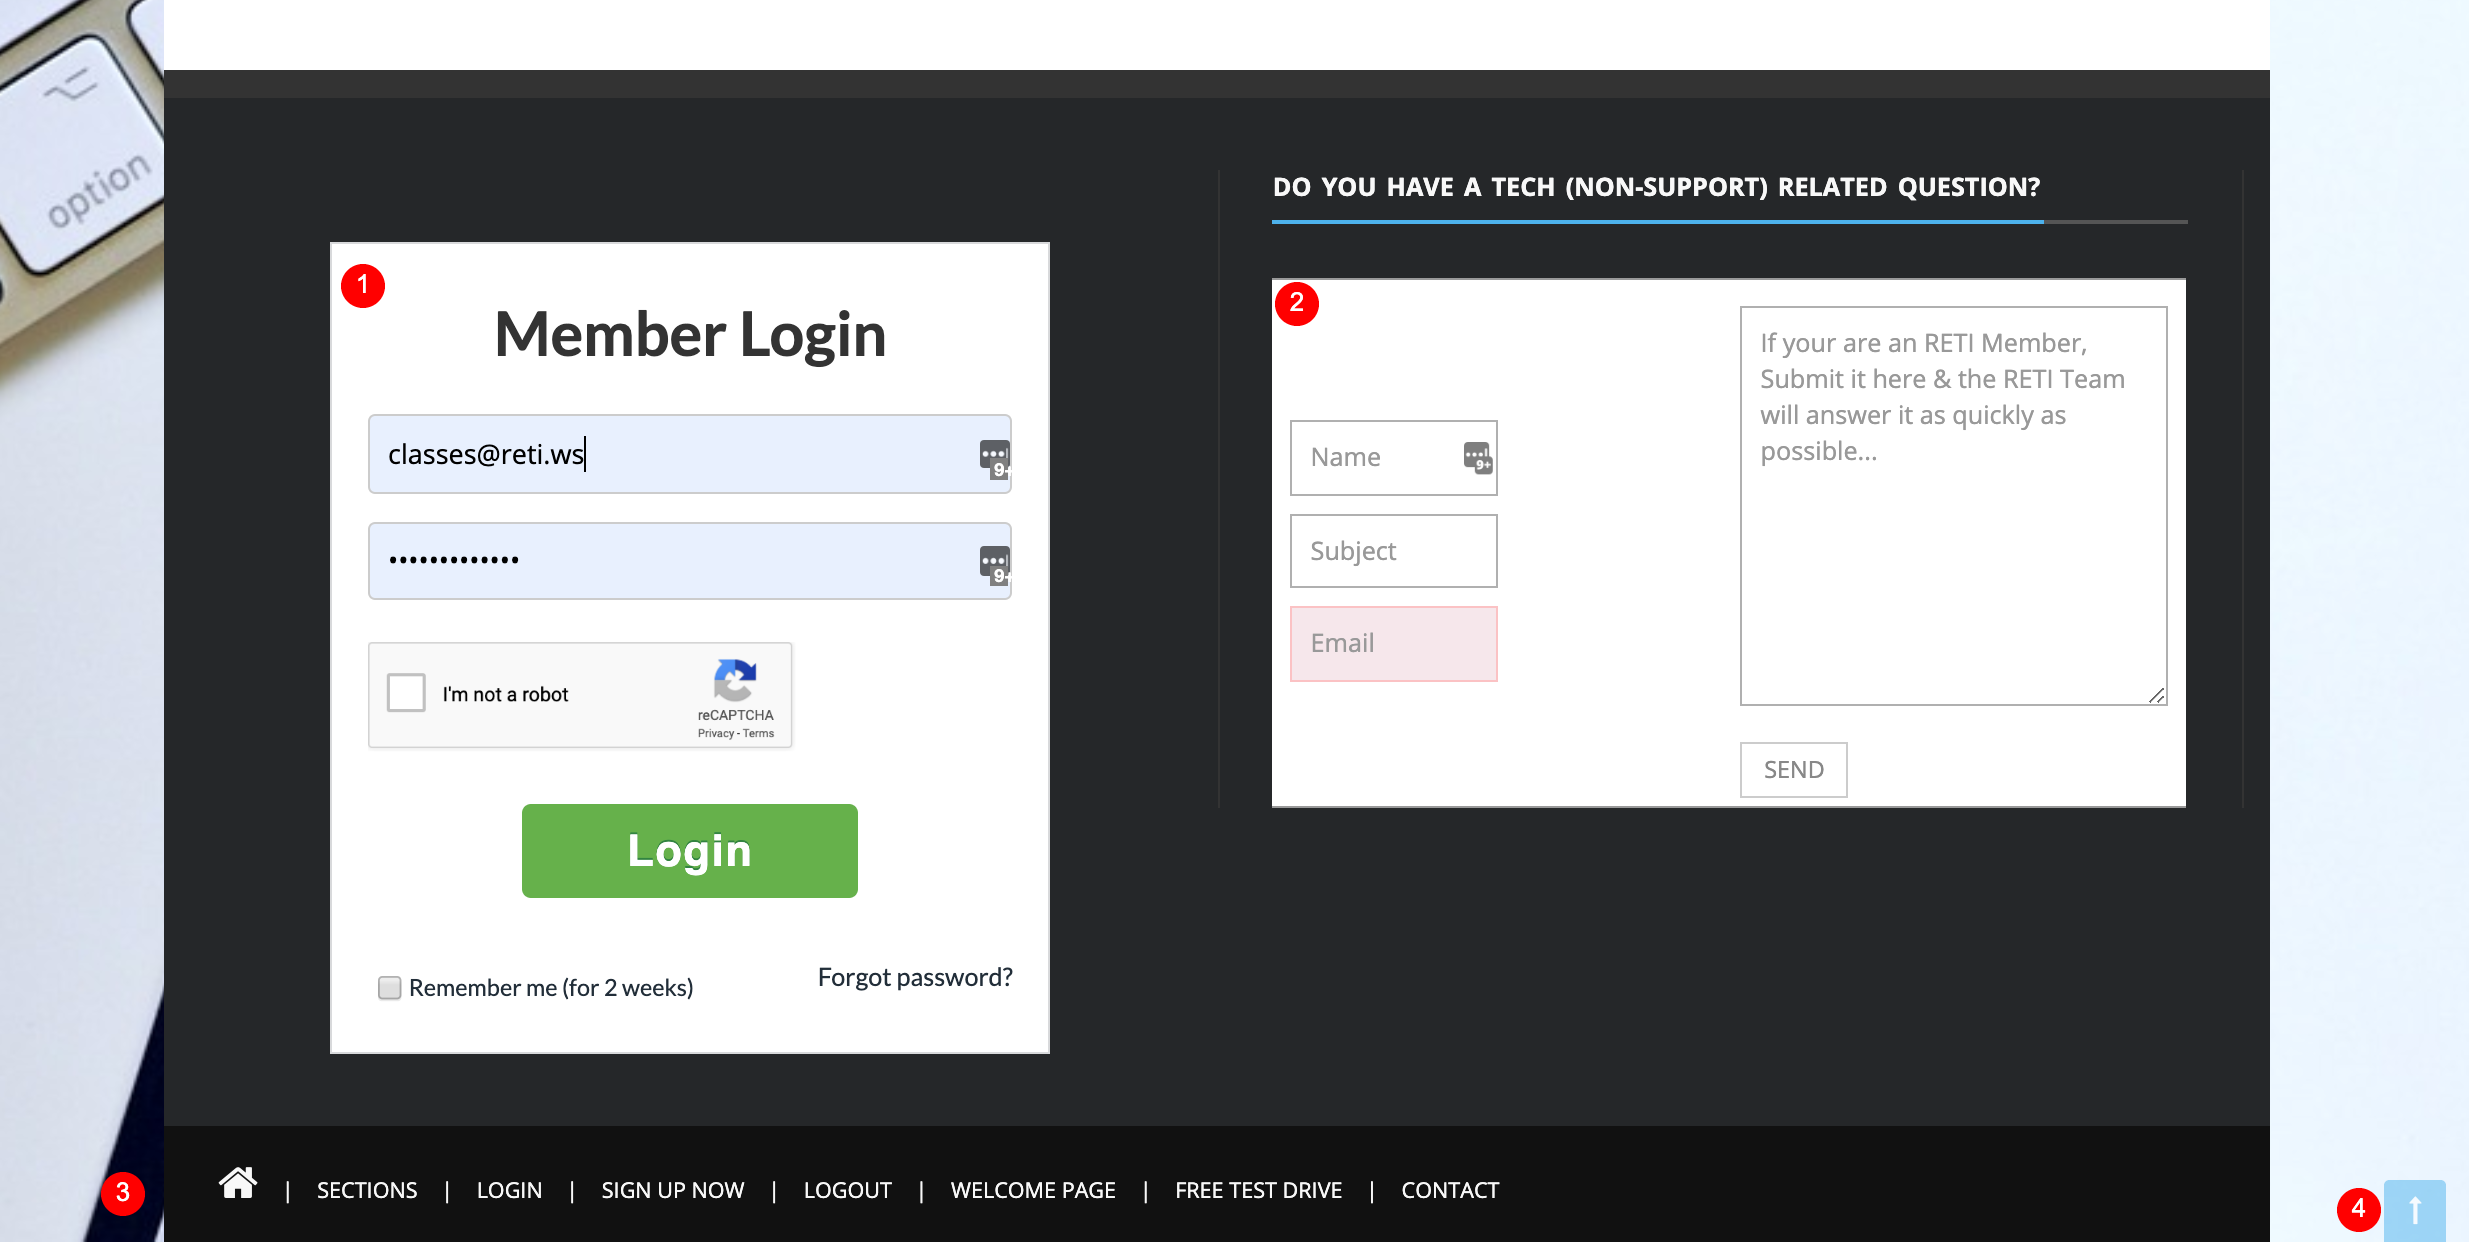
Task: Open LOGIN in footer menu
Action: pyautogui.click(x=509, y=1190)
